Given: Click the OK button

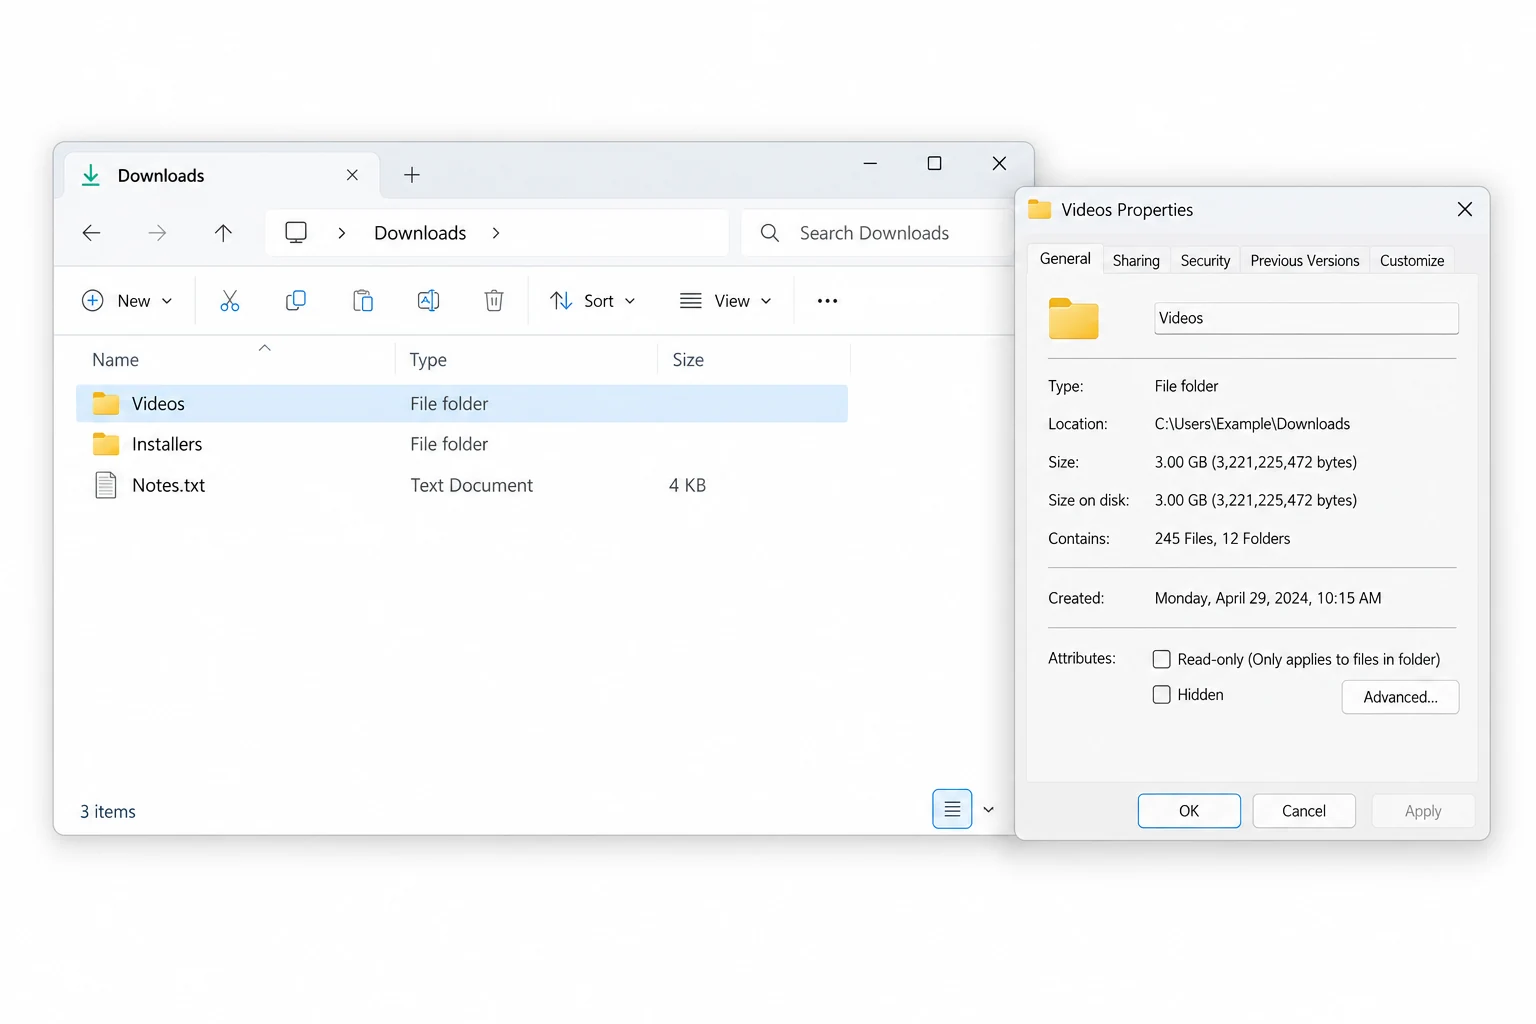Looking at the screenshot, I should coord(1189,811).
